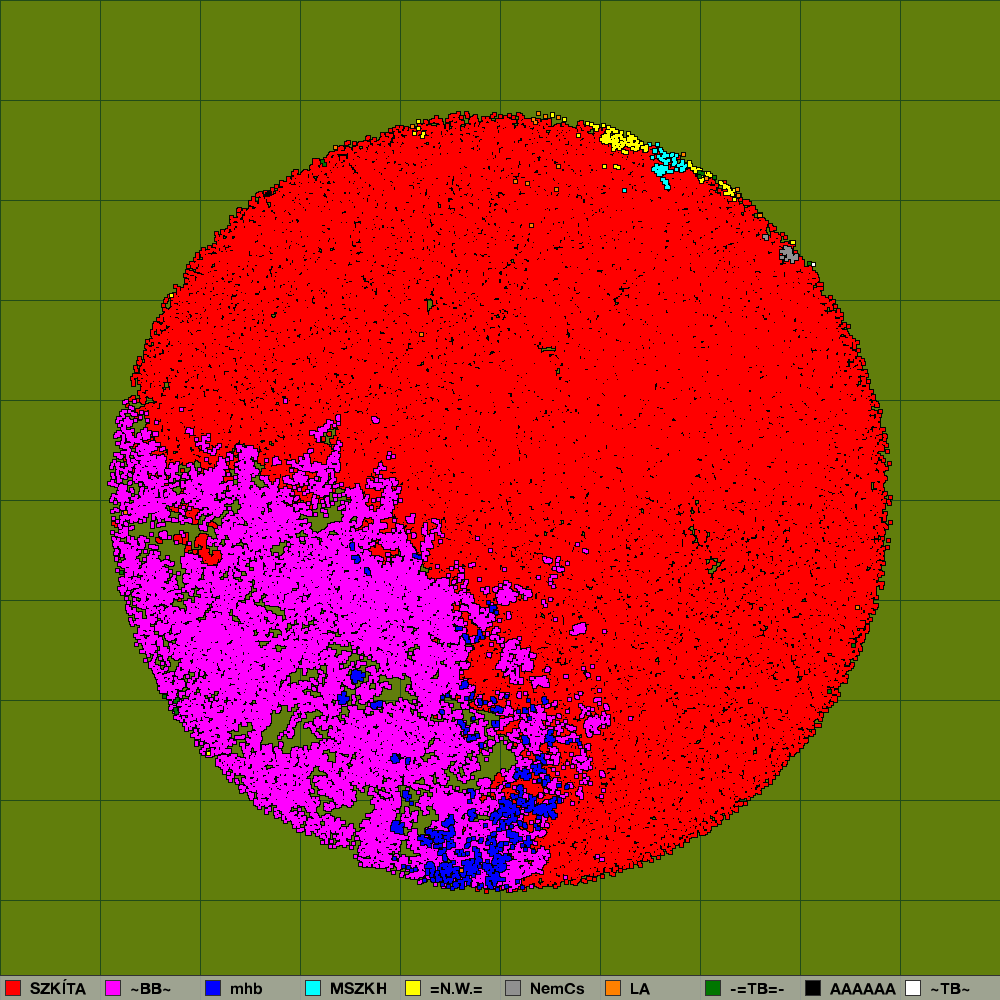
Task: Click the orange LA legend swatch
Action: click(x=613, y=988)
